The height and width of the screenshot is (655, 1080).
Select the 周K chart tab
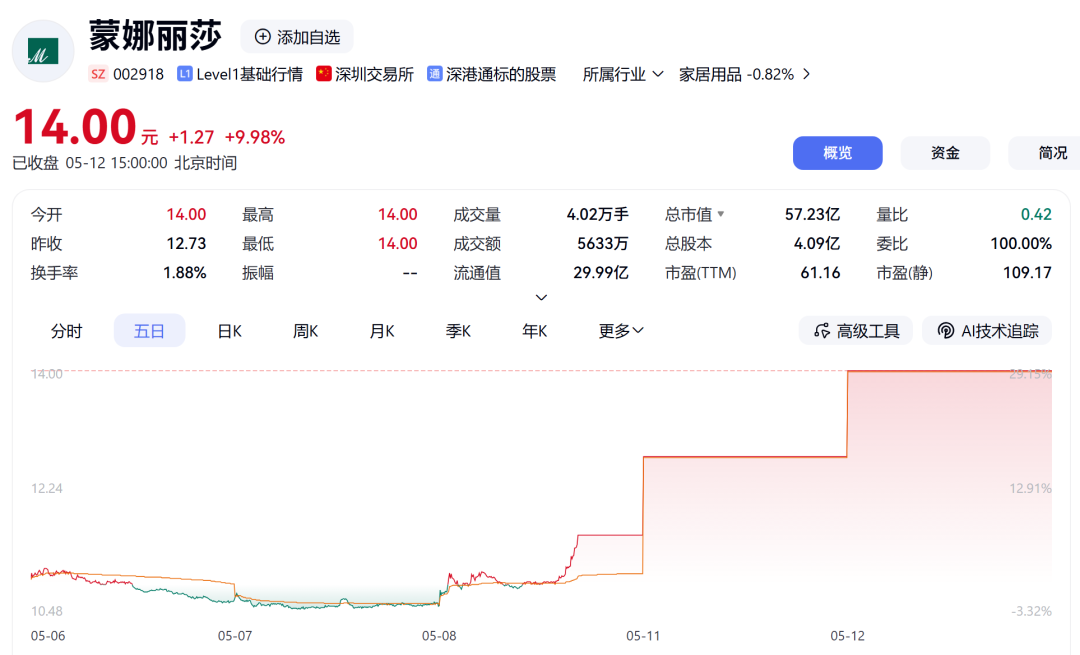pyautogui.click(x=305, y=331)
